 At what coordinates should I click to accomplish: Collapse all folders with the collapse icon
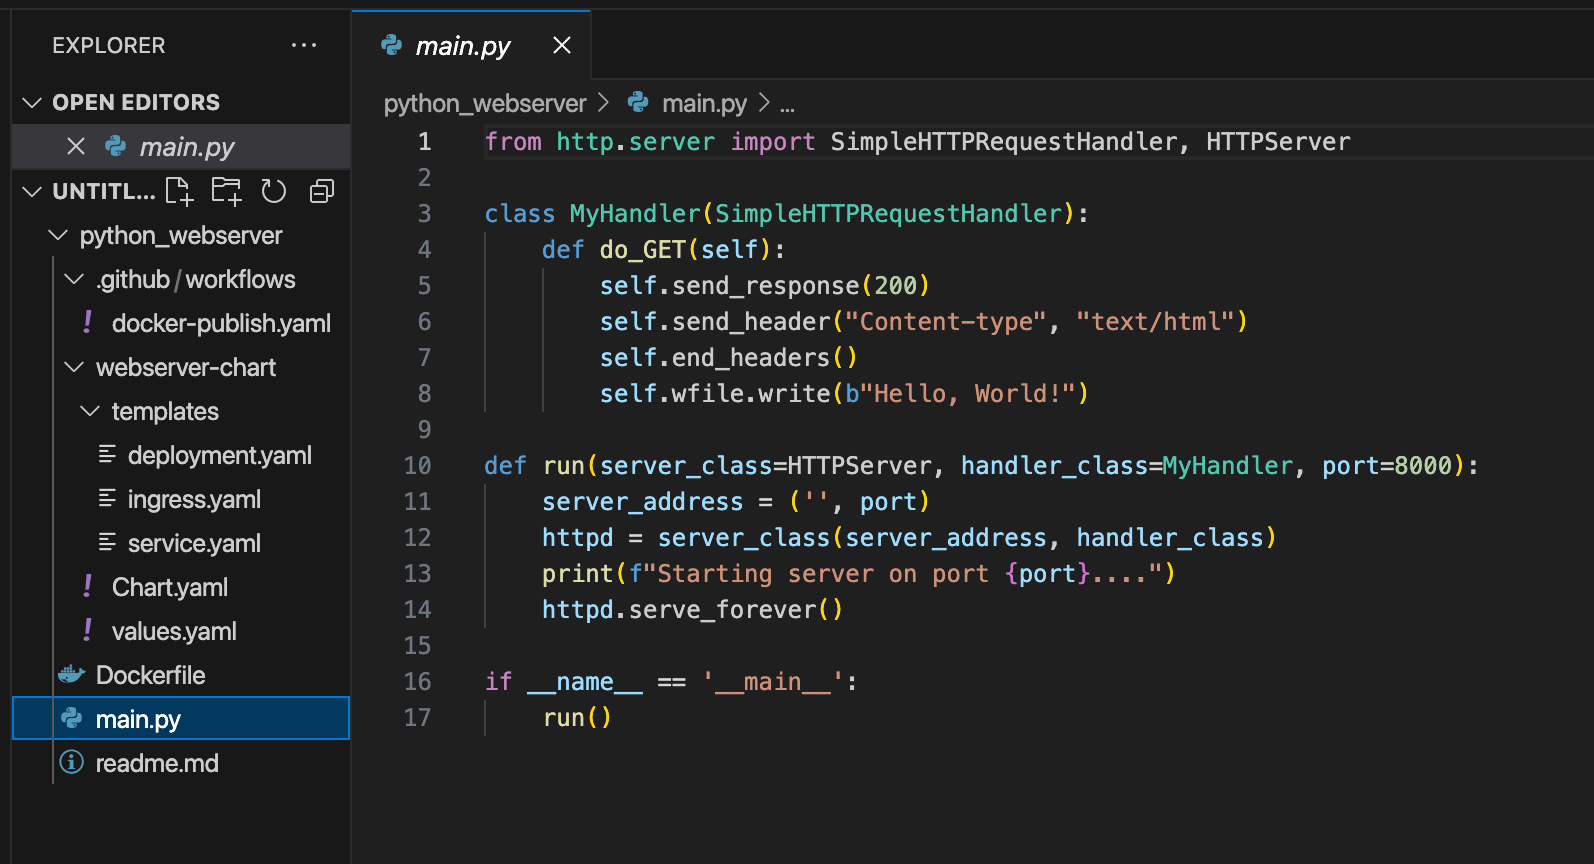[x=322, y=191]
